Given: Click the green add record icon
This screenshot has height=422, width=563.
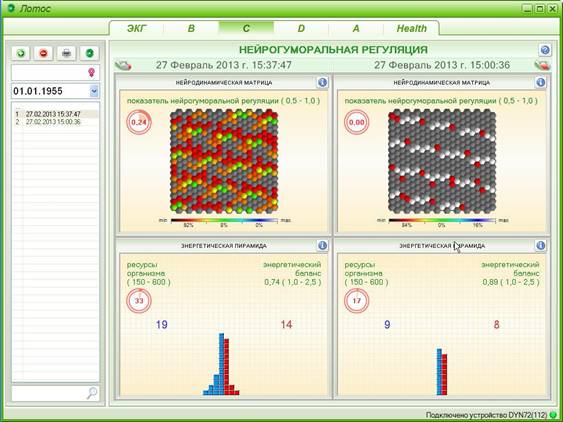Looking at the screenshot, I should click(21, 54).
